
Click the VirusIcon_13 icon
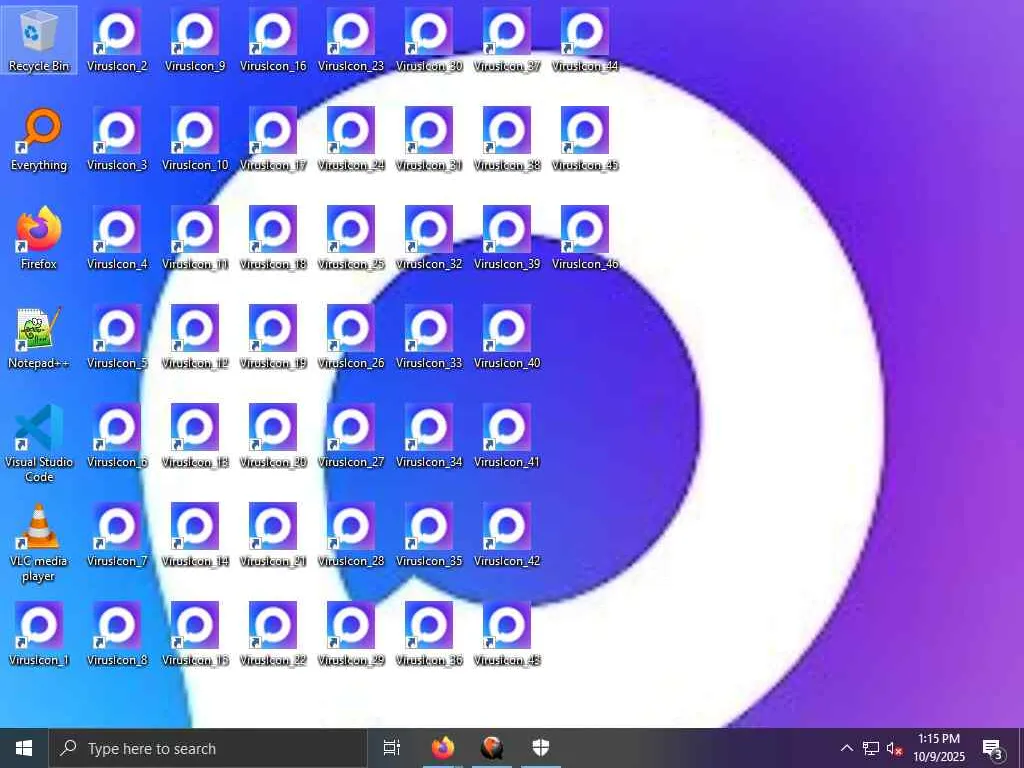pyautogui.click(x=195, y=436)
